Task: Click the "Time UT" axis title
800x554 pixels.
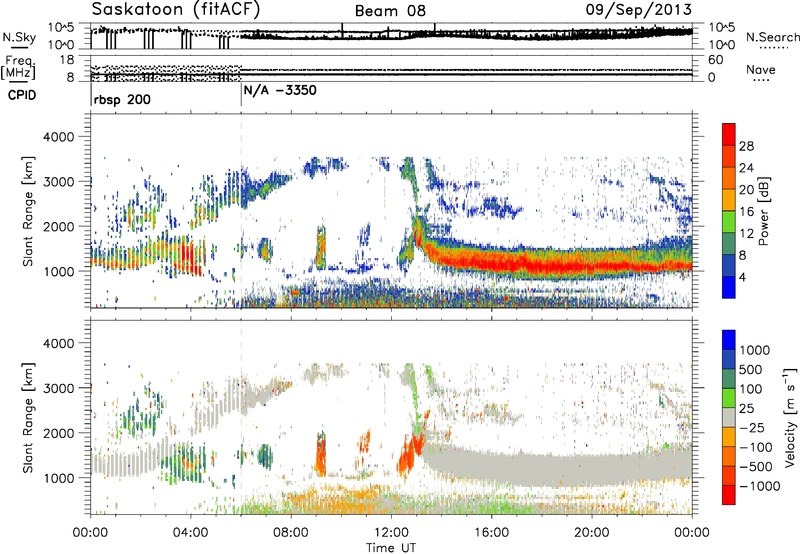Action: [x=391, y=548]
